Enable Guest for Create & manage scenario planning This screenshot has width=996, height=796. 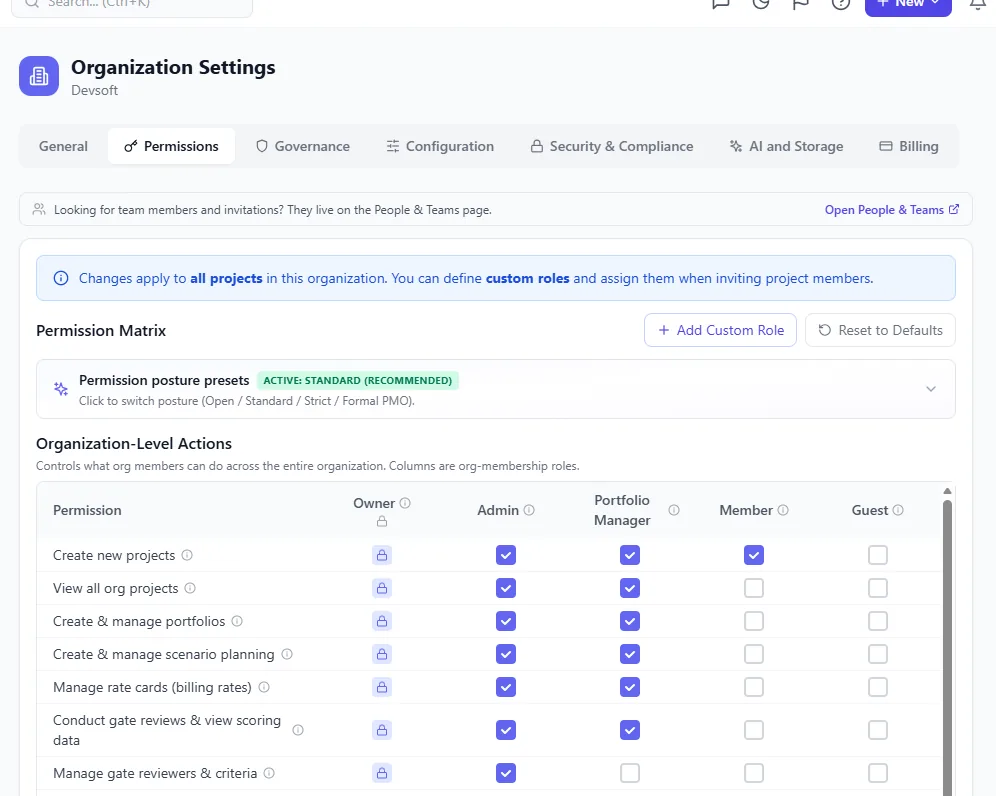(878, 654)
